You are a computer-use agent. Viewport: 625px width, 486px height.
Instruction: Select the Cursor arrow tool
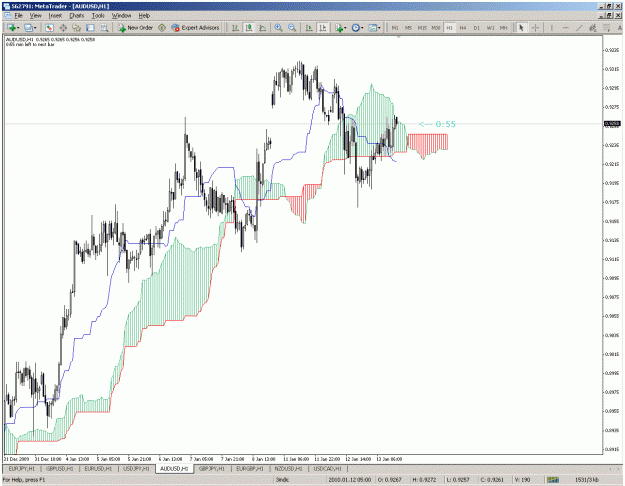tap(521, 28)
